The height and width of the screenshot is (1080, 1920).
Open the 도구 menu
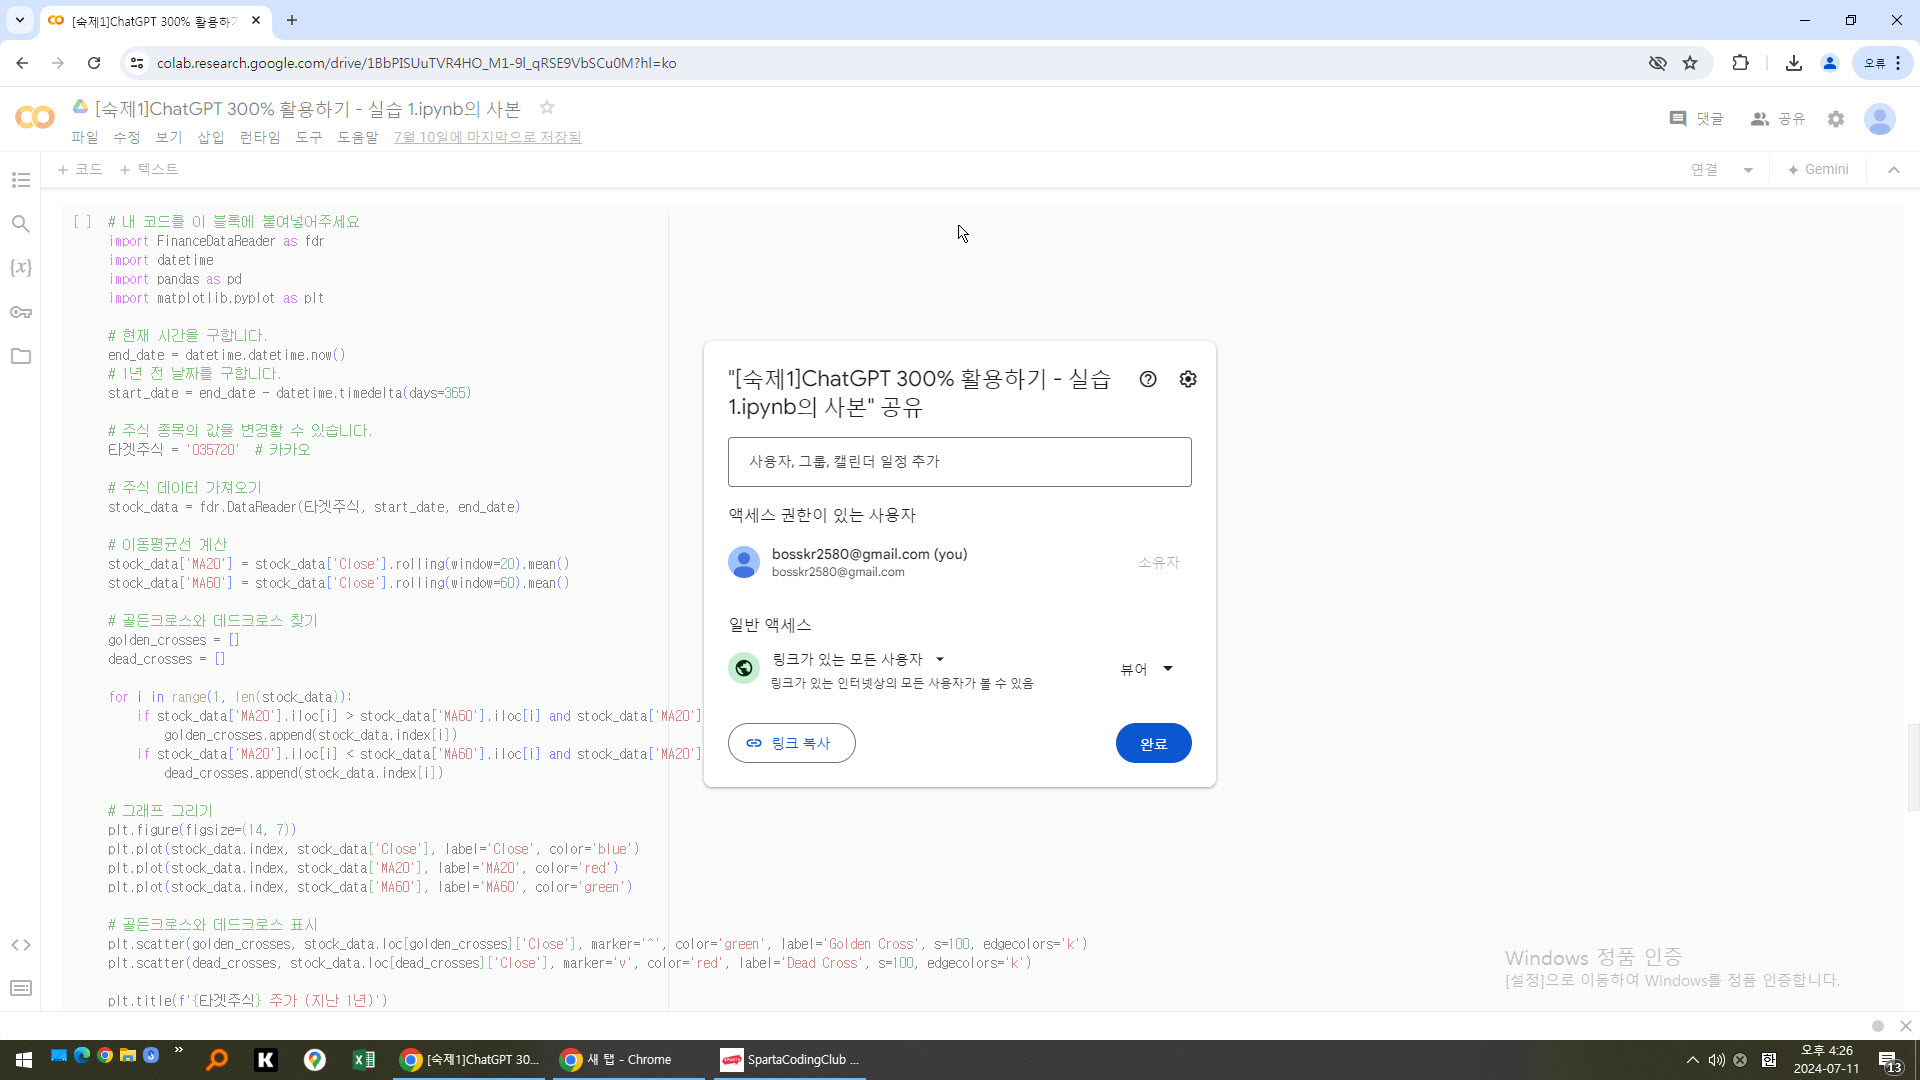[x=309, y=137]
